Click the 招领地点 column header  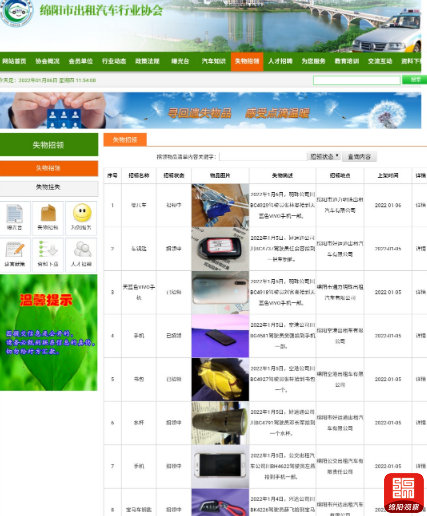click(x=340, y=175)
